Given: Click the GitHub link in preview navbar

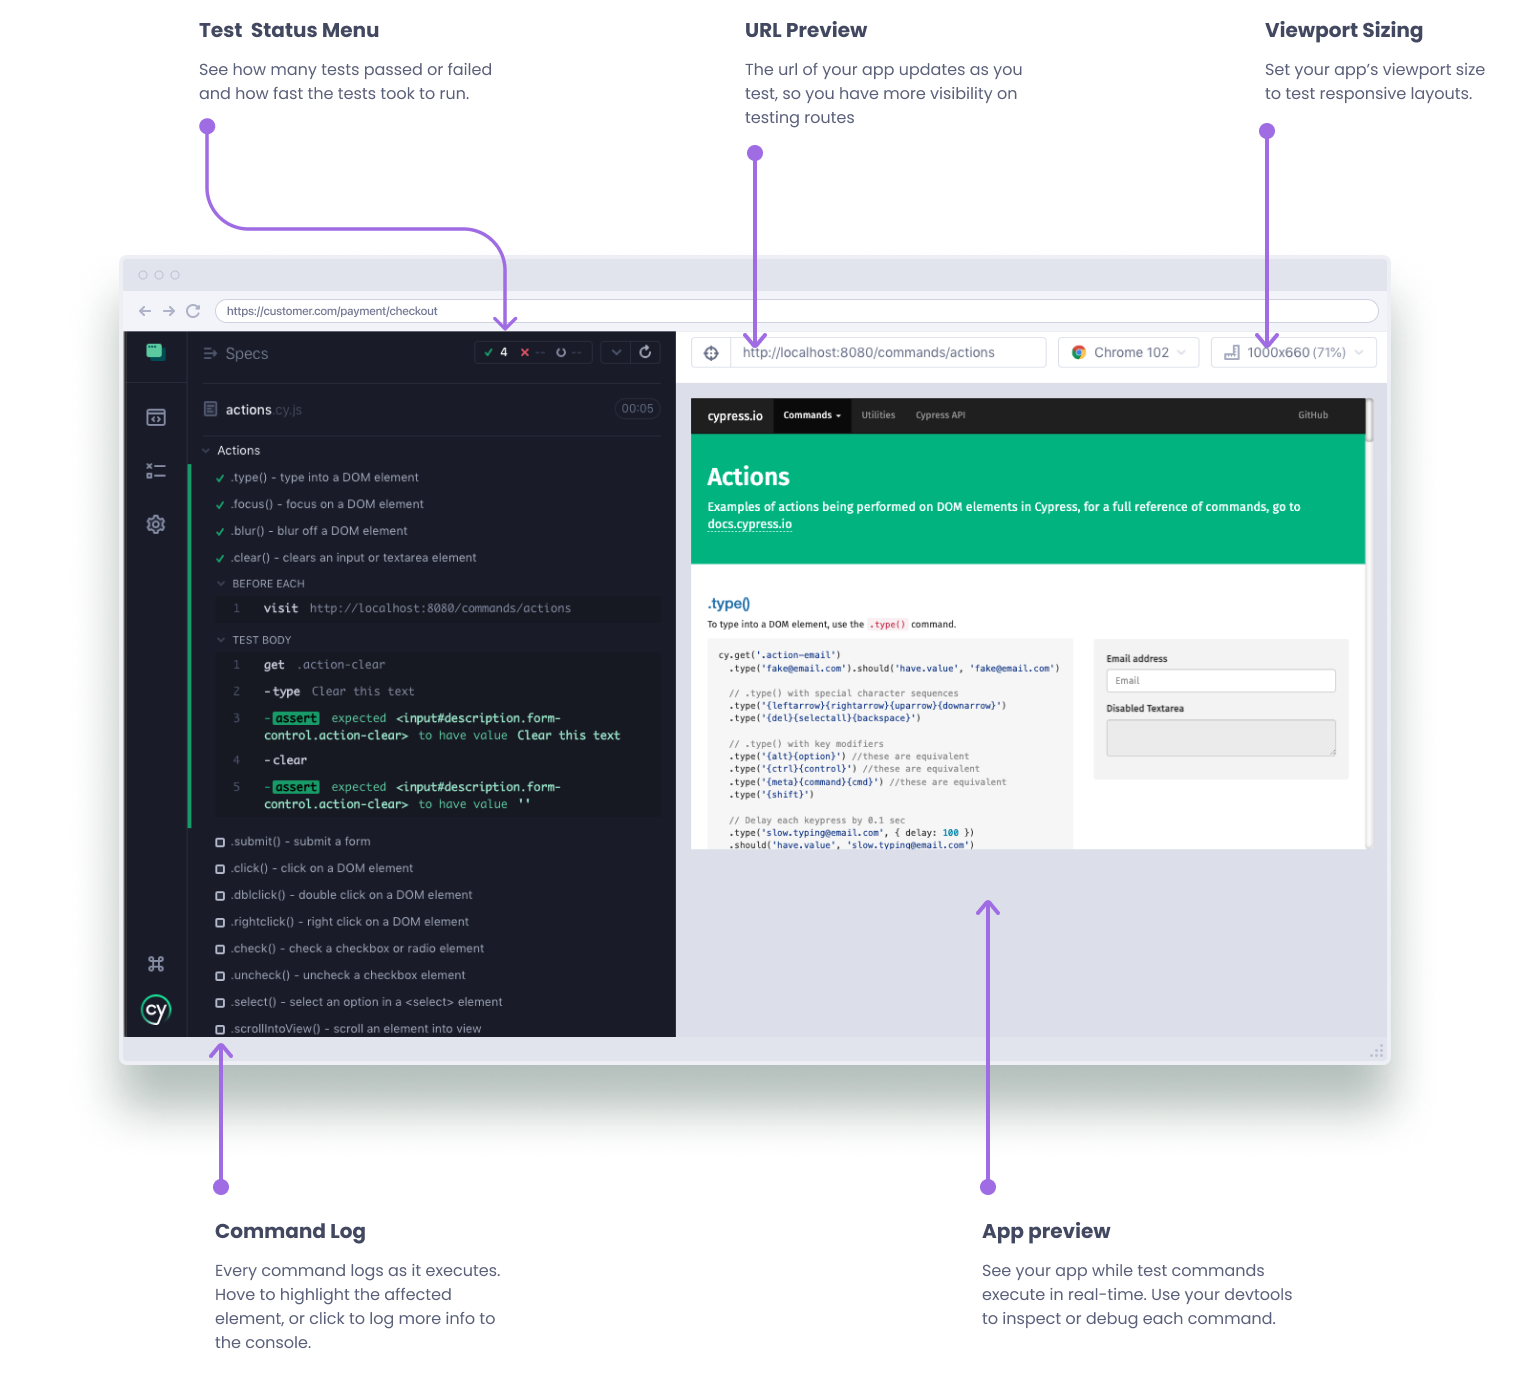Looking at the screenshot, I should coord(1313,415).
